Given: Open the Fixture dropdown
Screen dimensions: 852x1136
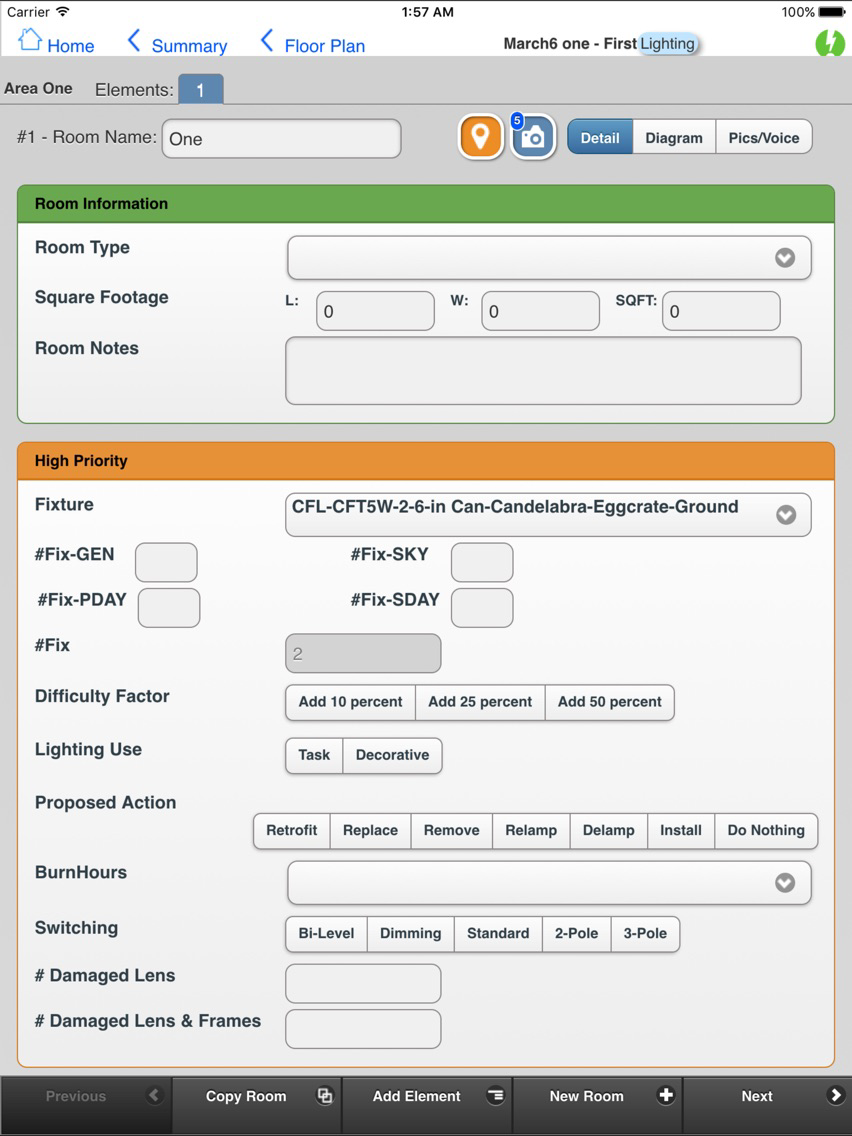Looking at the screenshot, I should coord(548,514).
